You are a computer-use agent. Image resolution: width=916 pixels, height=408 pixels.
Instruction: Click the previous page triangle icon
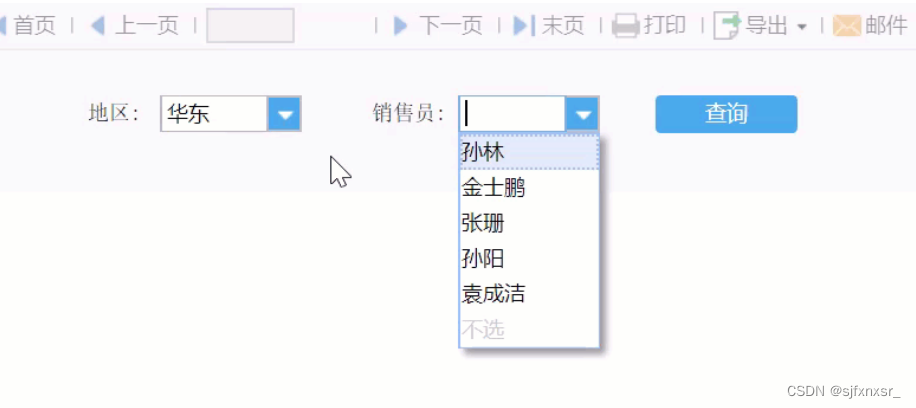pyautogui.click(x=98, y=26)
